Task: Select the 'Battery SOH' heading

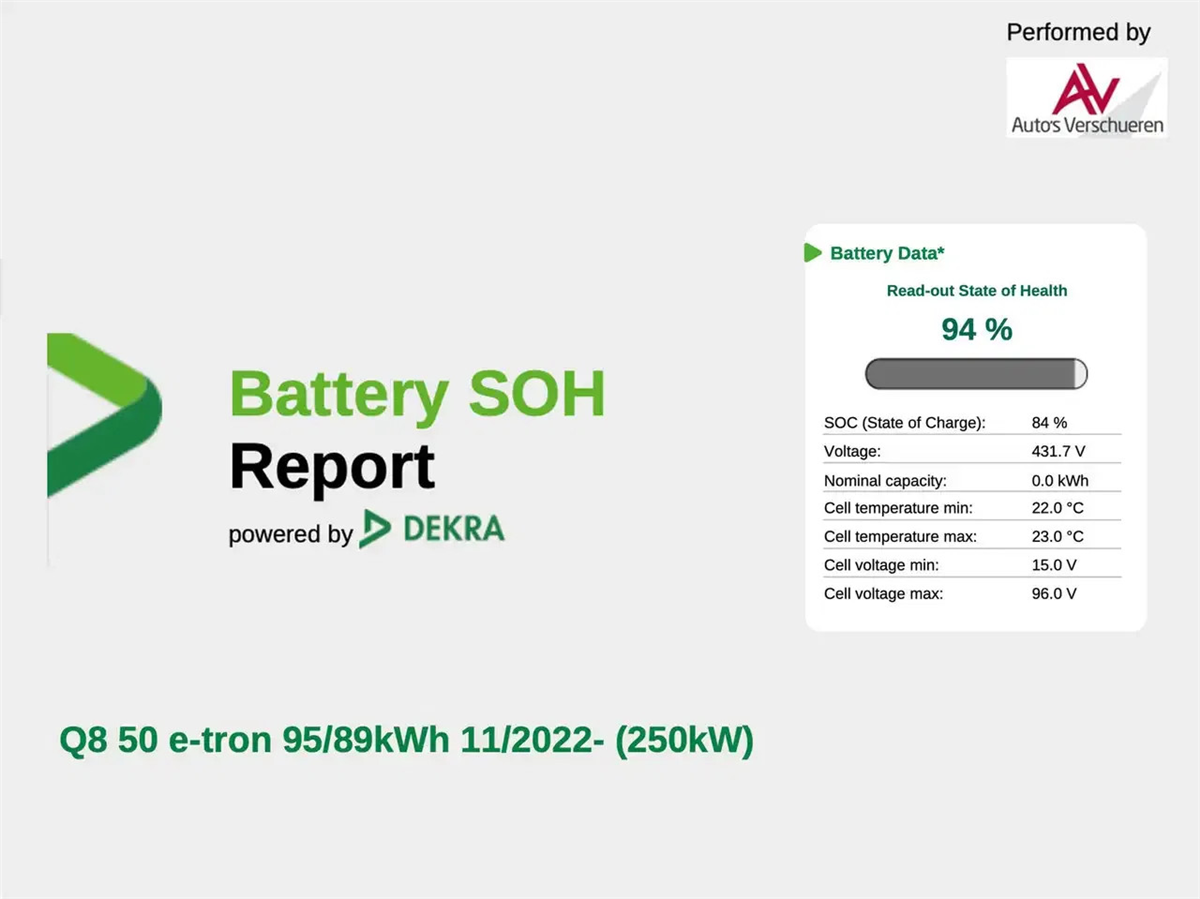Action: [x=418, y=394]
